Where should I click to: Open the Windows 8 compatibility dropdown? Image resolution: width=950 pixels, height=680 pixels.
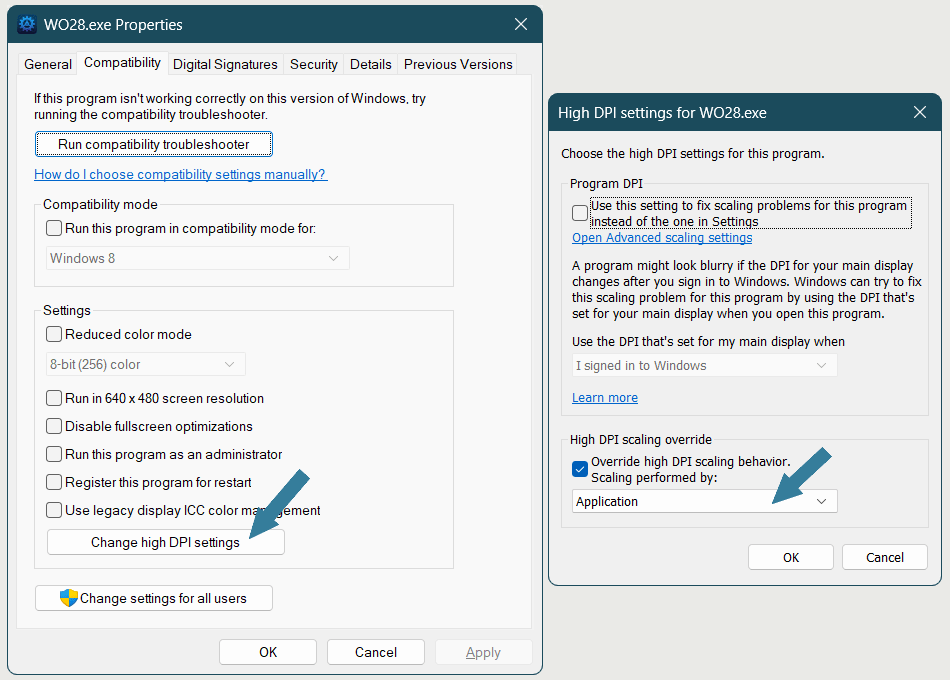199,258
